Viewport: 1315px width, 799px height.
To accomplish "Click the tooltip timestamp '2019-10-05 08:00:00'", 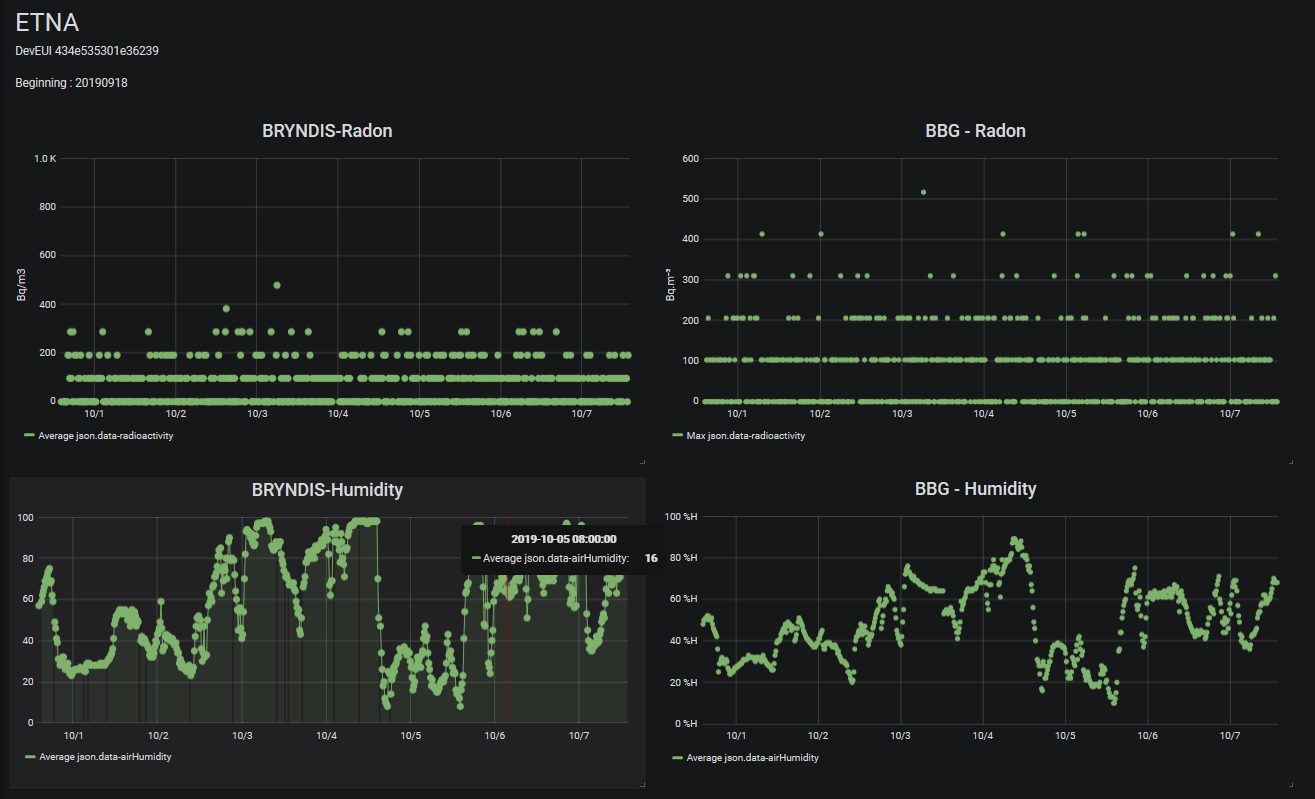I will click(563, 539).
